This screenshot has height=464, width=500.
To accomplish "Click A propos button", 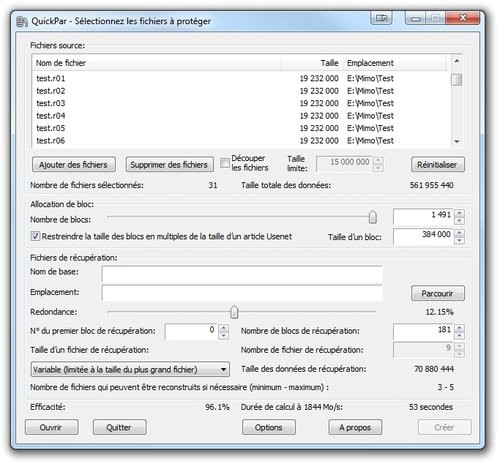I will 355,427.
